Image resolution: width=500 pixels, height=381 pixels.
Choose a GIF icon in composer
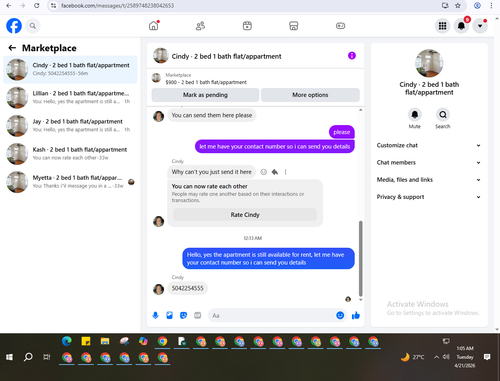[x=198, y=315]
